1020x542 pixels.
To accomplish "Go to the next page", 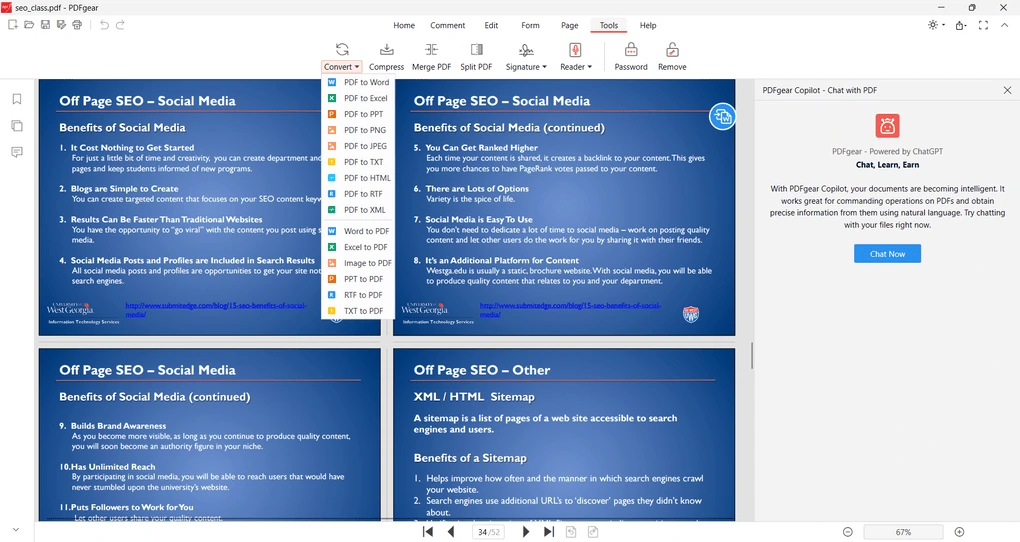I will pos(526,532).
